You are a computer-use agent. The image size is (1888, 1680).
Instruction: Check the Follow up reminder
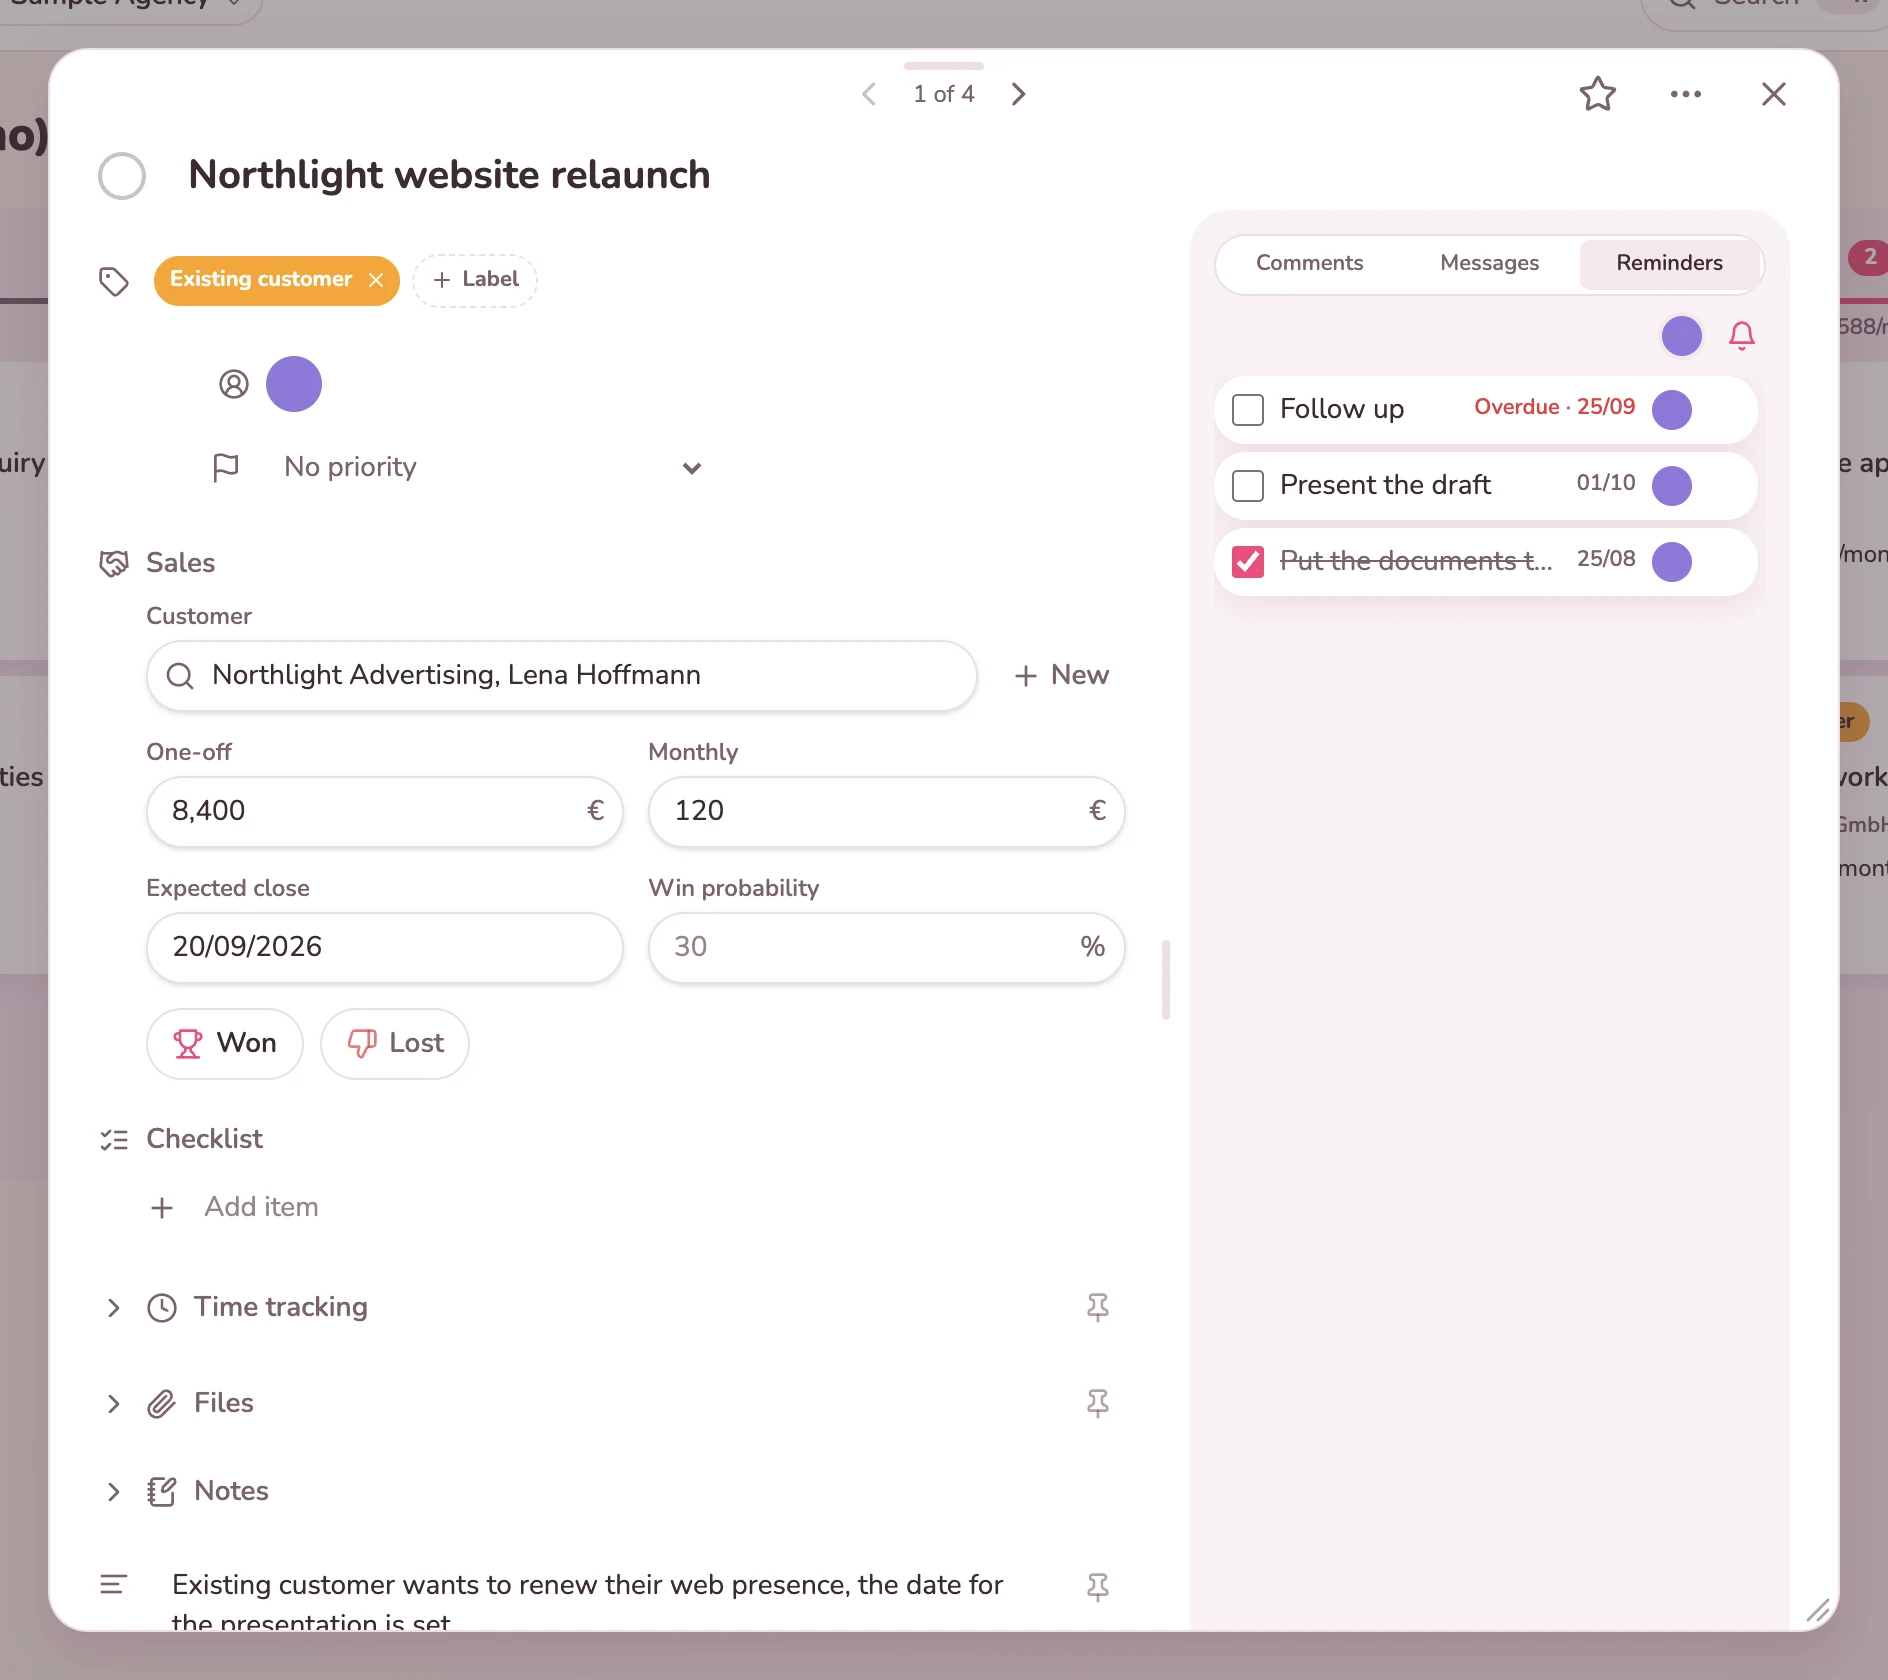tap(1247, 410)
